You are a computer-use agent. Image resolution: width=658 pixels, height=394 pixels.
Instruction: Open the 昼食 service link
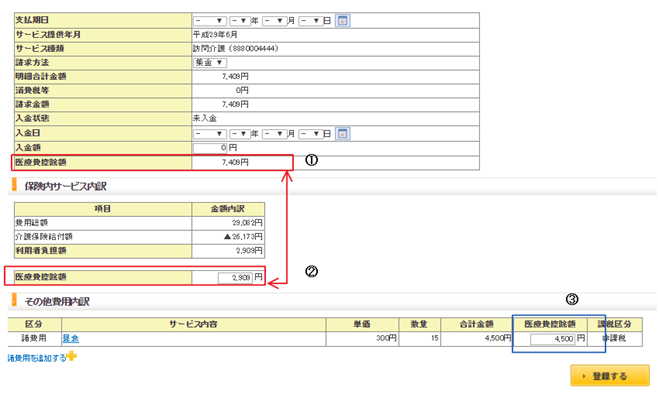point(70,338)
